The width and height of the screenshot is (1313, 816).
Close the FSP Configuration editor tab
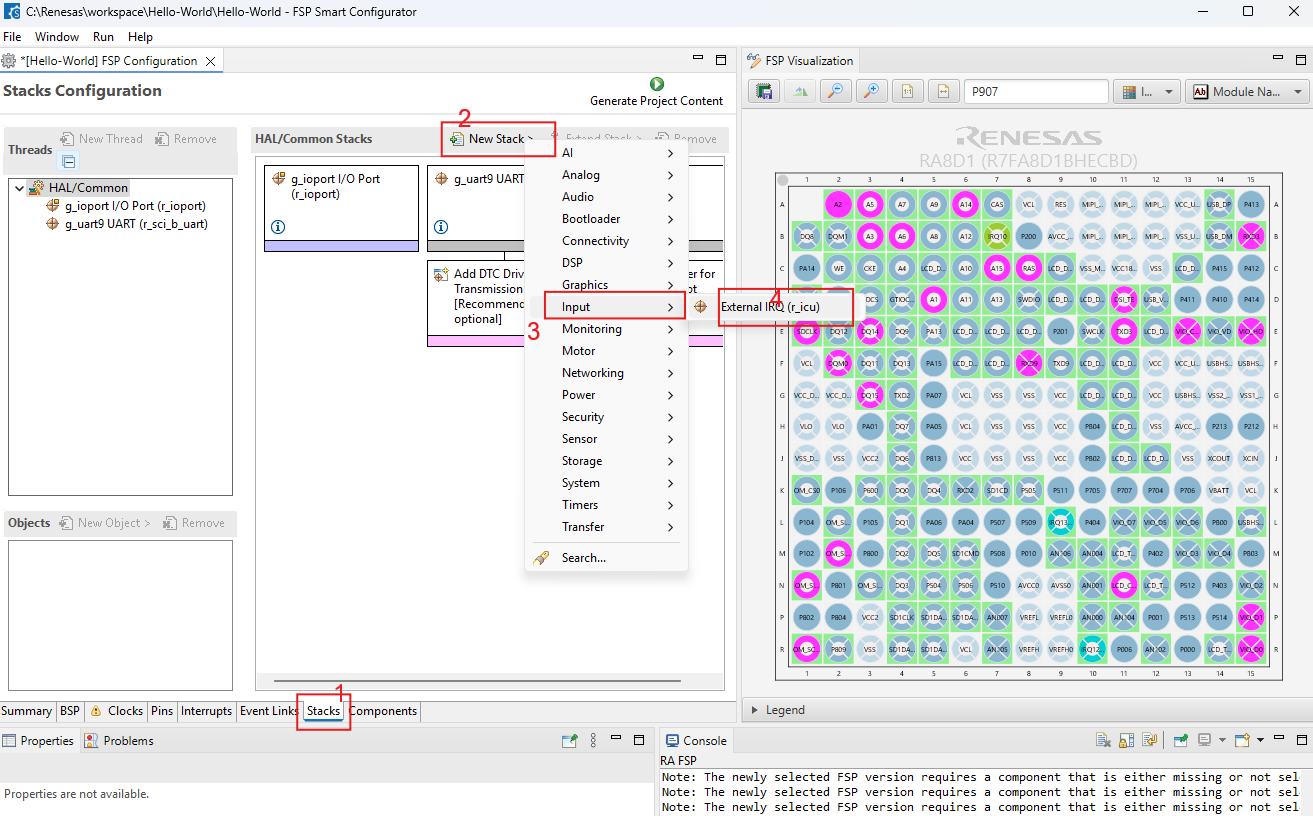tap(210, 61)
